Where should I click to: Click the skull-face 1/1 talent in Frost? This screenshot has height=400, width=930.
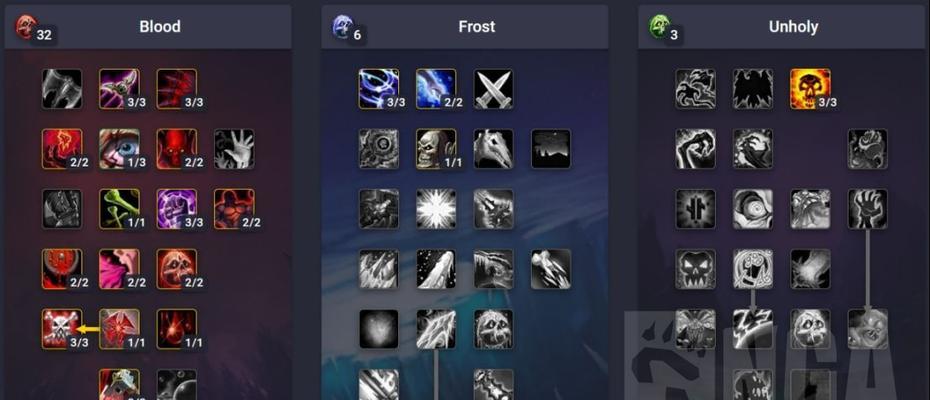pyautogui.click(x=436, y=149)
